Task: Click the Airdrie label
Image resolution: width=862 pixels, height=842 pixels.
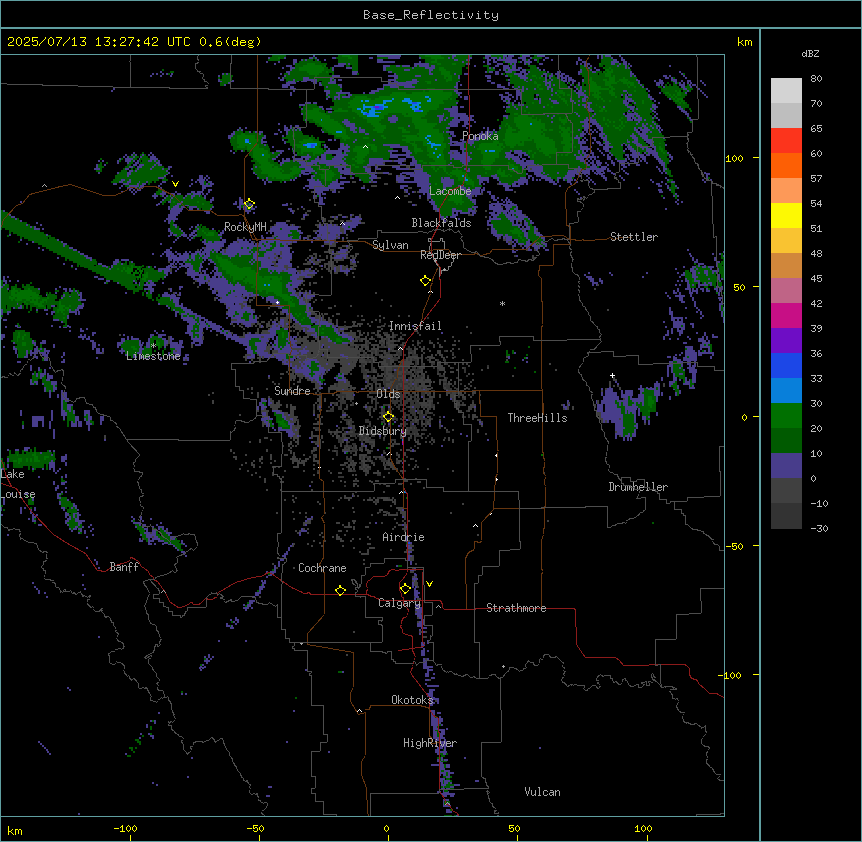Action: click(x=403, y=537)
